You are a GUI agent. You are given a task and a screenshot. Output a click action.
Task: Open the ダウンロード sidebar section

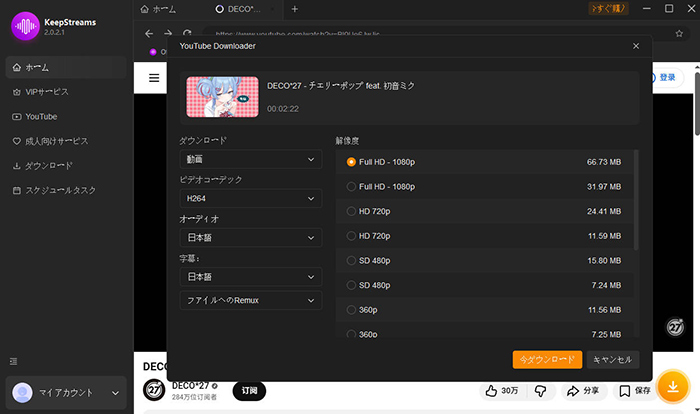(x=66, y=166)
